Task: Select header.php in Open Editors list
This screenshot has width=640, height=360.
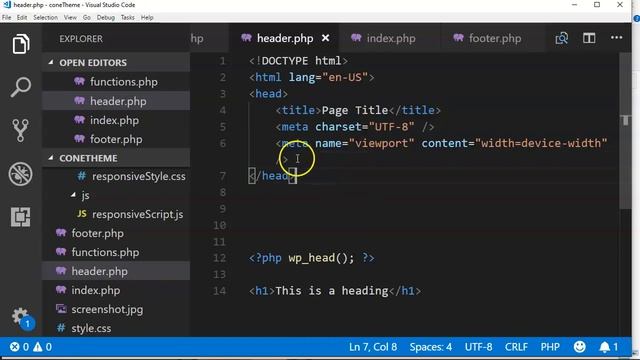Action: 116,101
